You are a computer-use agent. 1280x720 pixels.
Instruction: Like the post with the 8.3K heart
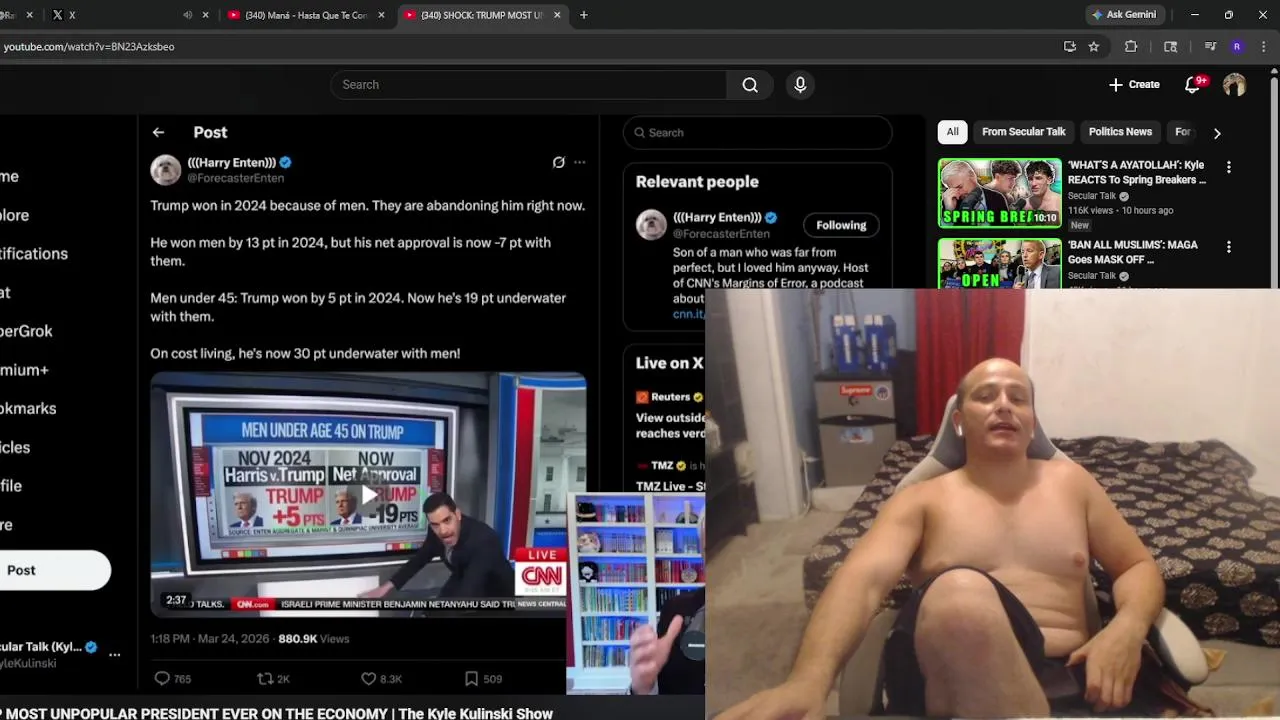point(369,679)
